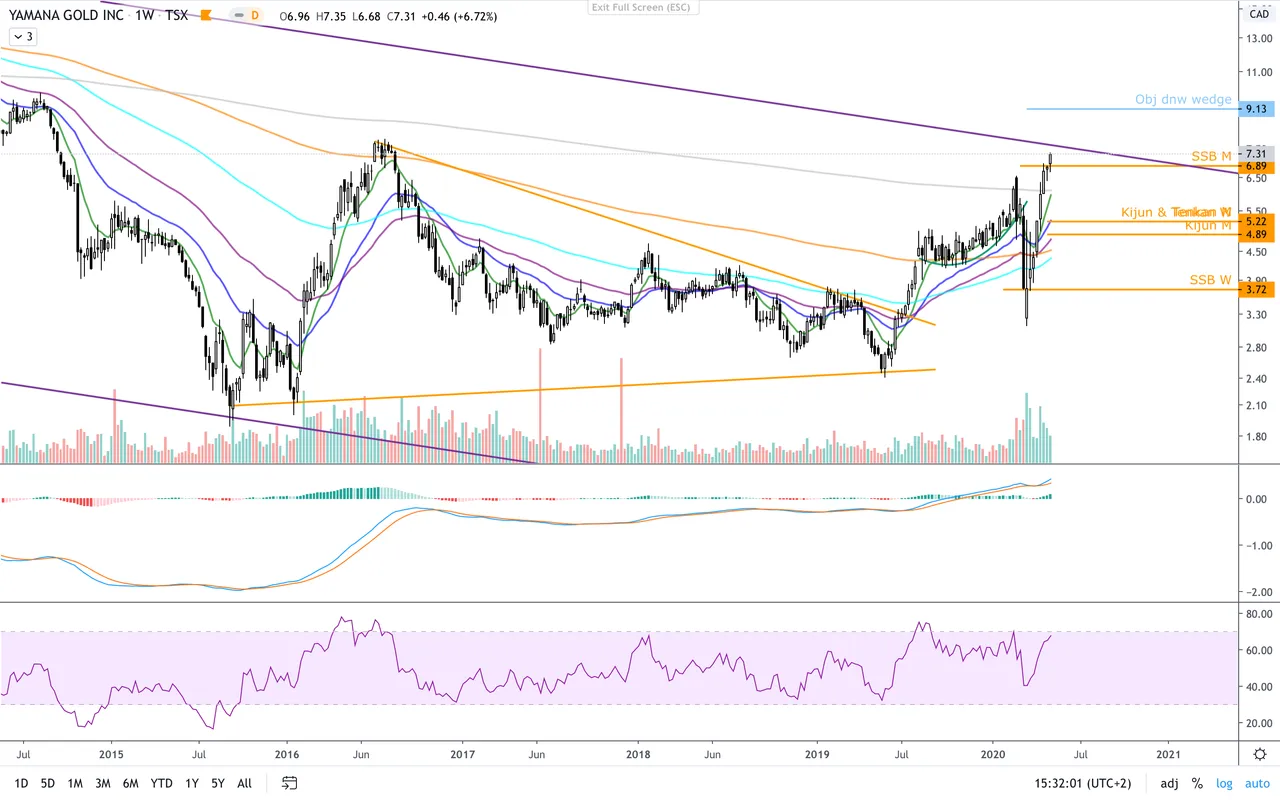Click the O6.96 open value
Image resolution: width=1280 pixels, height=800 pixels.
point(294,17)
